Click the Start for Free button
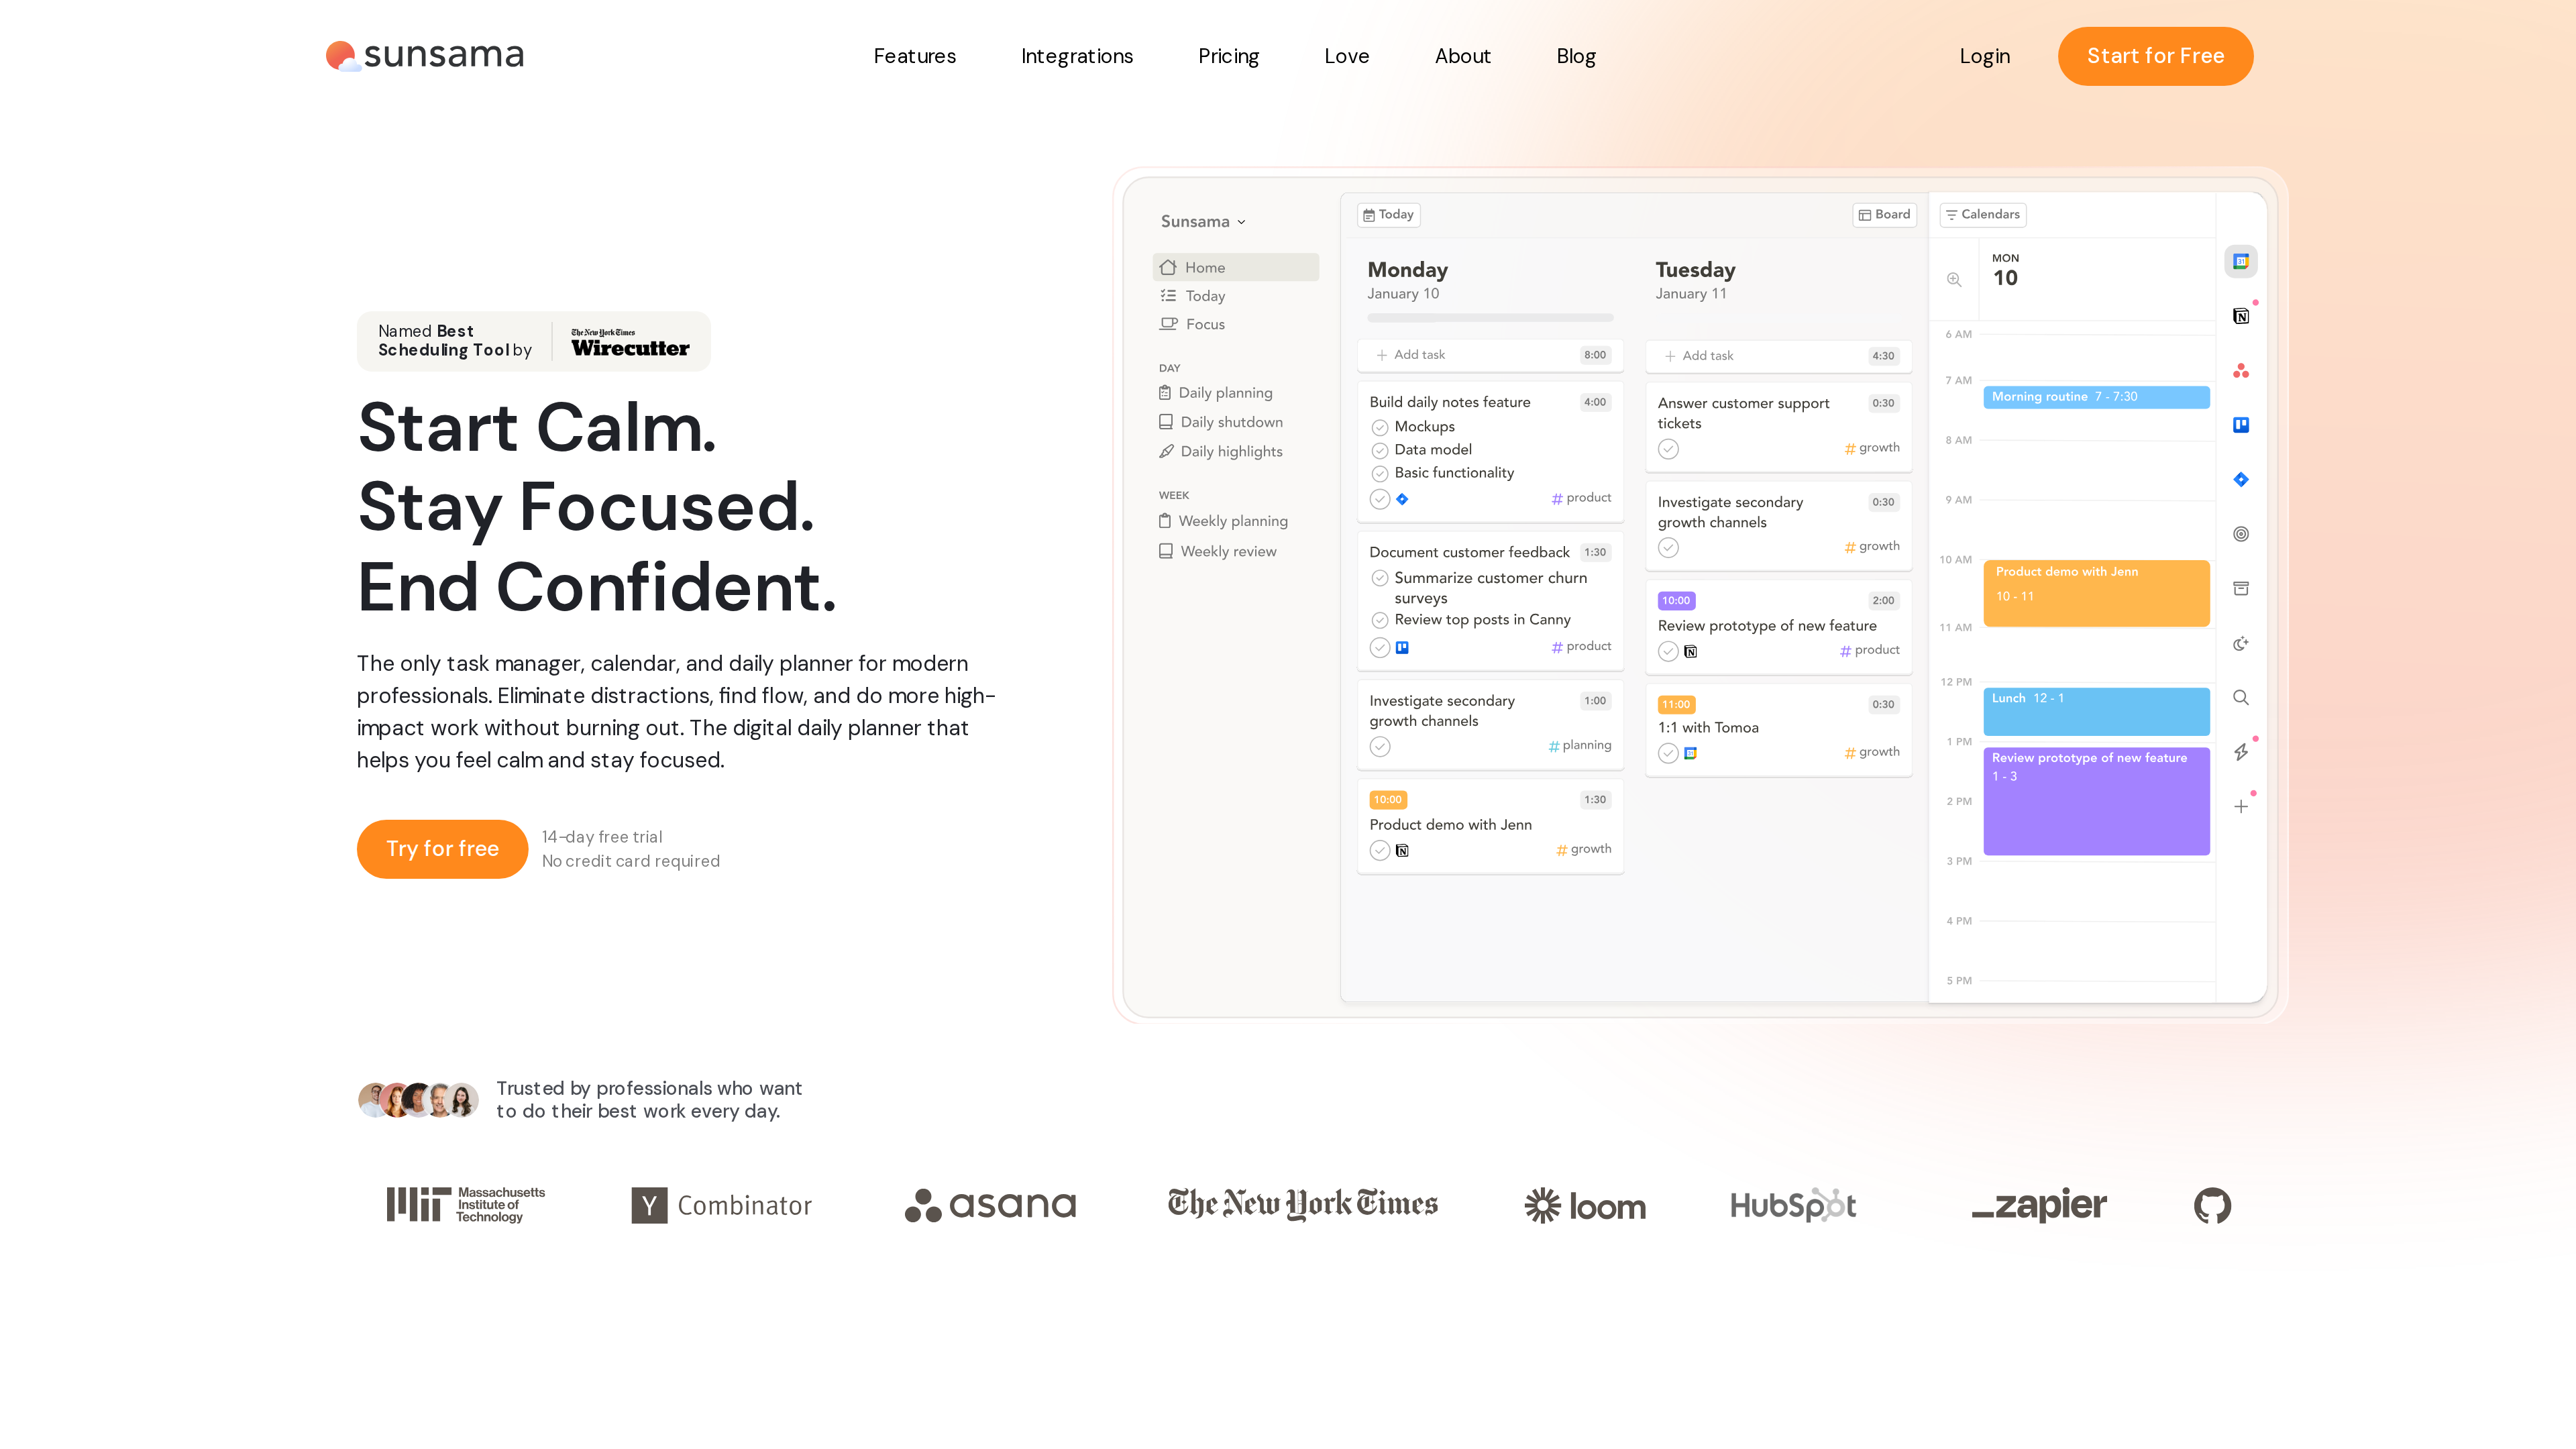This screenshot has width=2576, height=1449. [2155, 56]
